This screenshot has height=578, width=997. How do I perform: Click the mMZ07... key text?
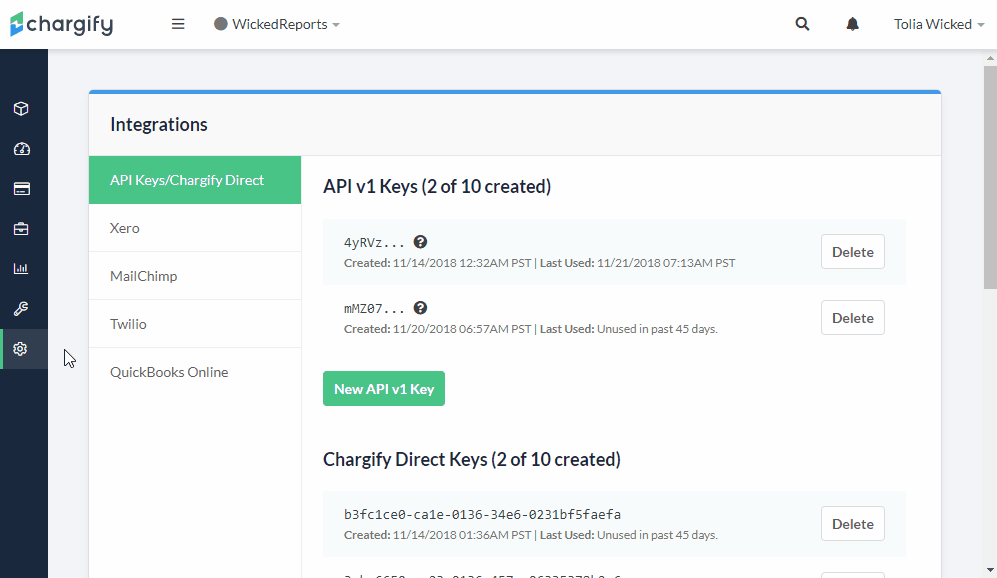pyautogui.click(x=374, y=309)
